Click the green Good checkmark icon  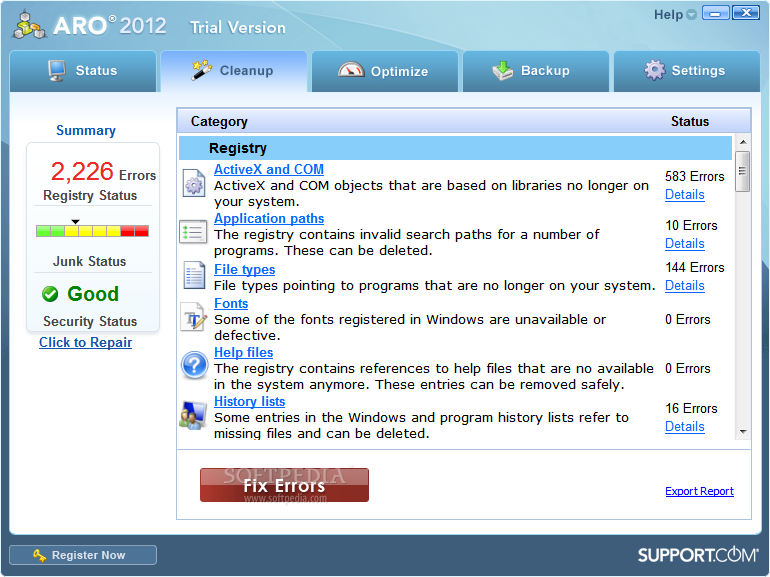(x=50, y=294)
